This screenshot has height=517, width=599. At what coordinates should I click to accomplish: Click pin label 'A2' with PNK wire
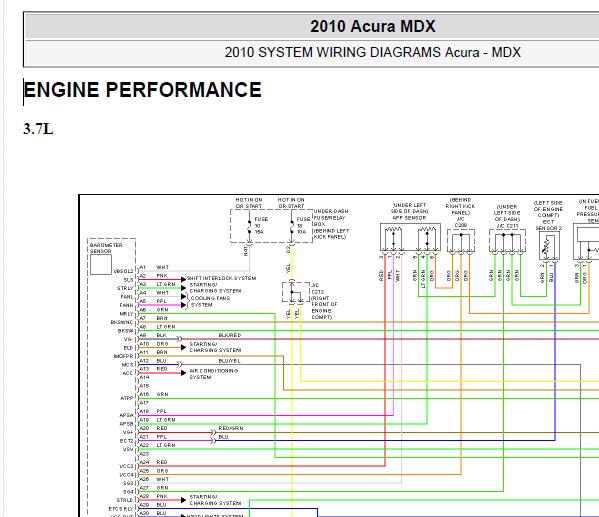pyautogui.click(x=143, y=276)
